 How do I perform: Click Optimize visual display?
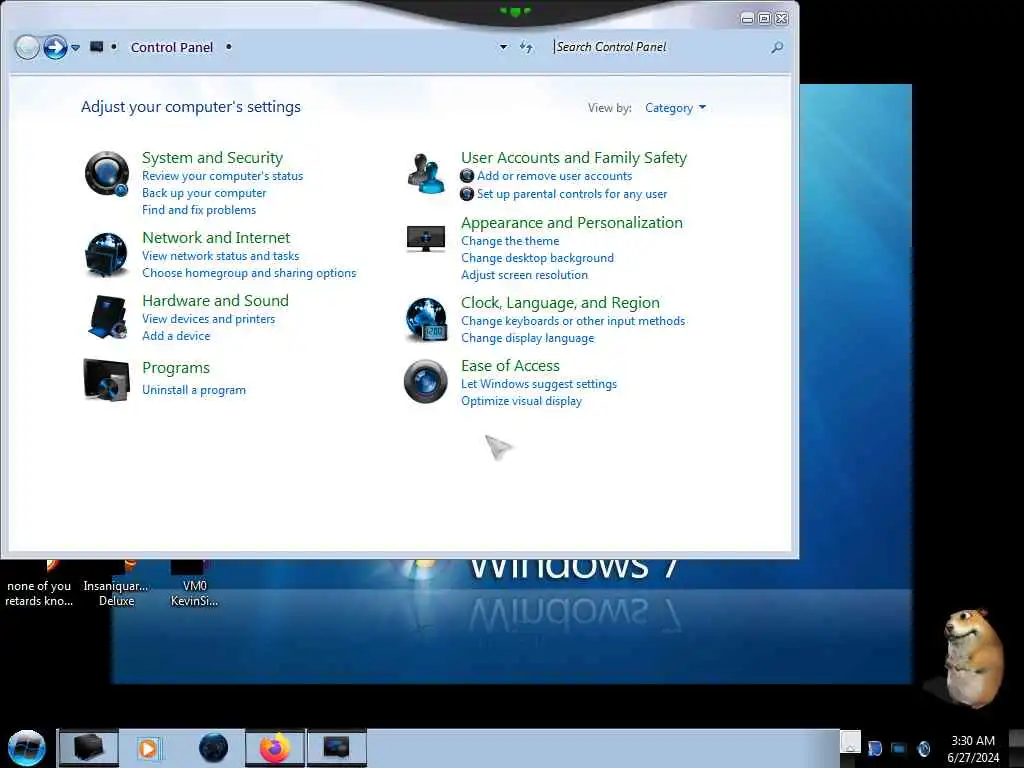point(521,401)
